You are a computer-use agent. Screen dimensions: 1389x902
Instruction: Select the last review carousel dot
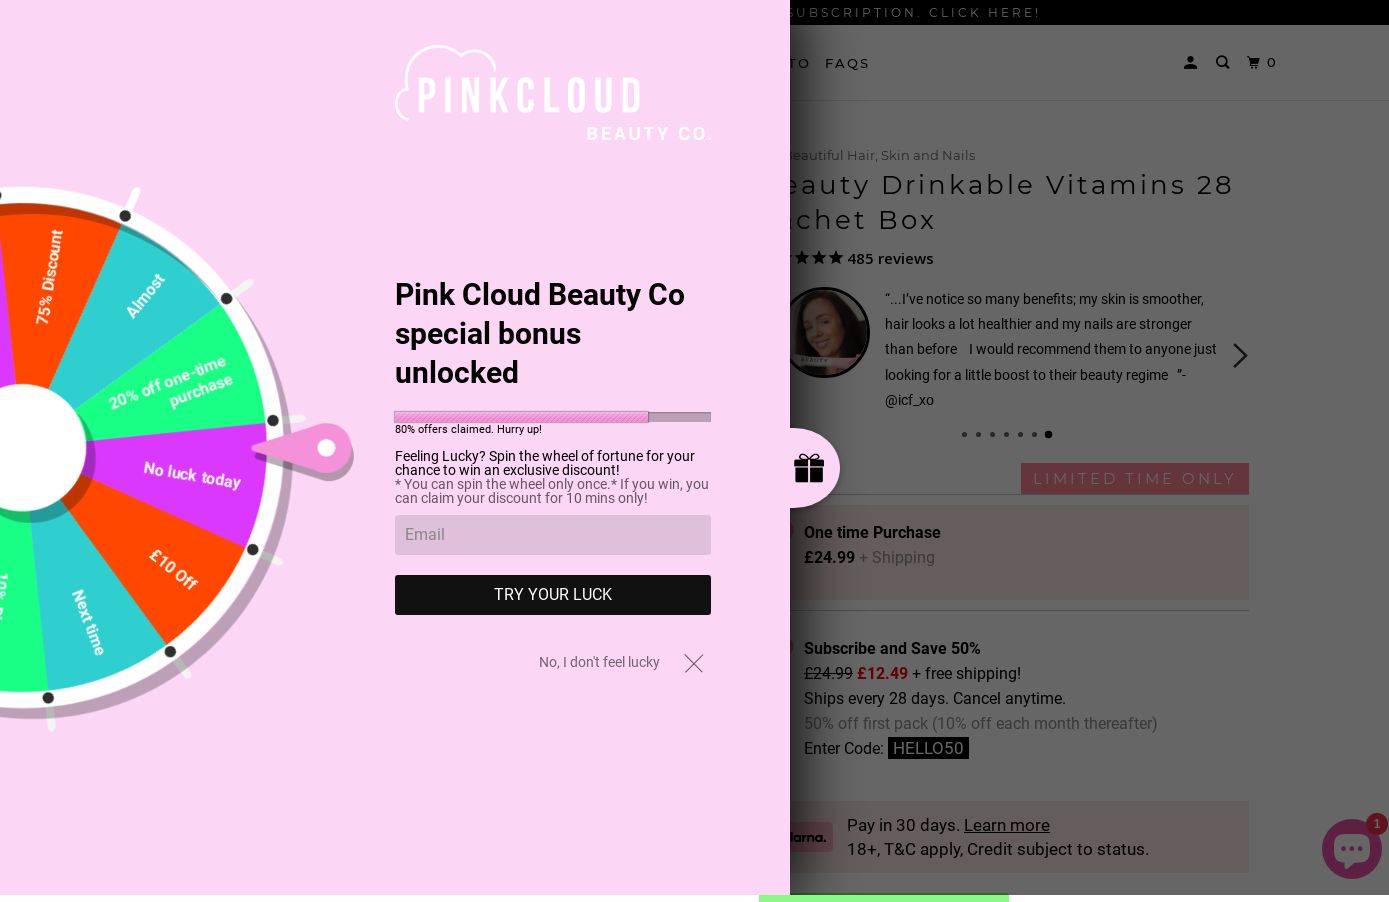pos(1048,434)
